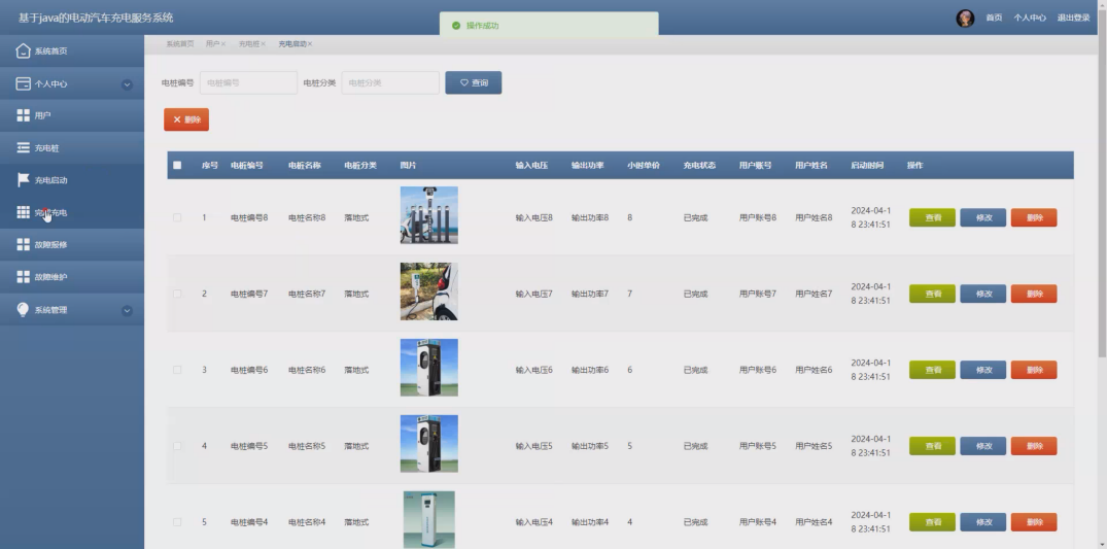The image size is (1108, 549).
Task: Click cell 电桩名称7 in row 2
Action: (x=307, y=294)
